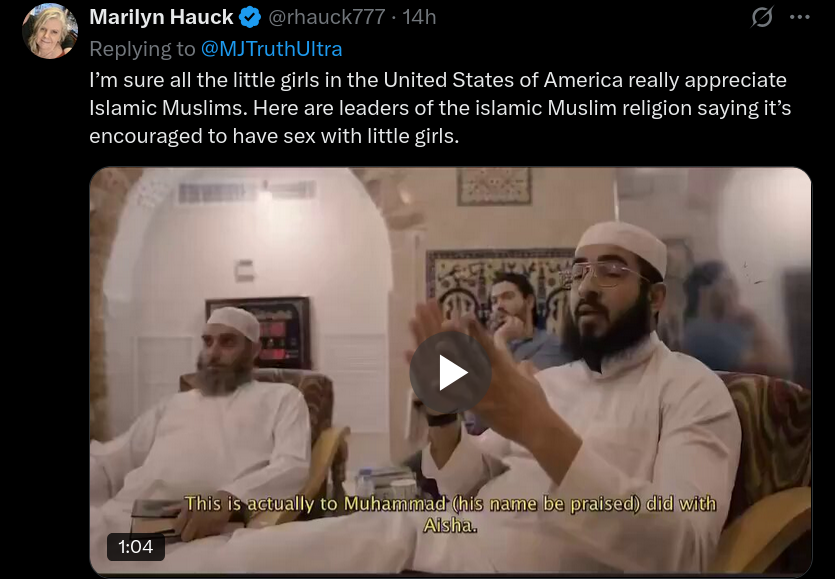Open the three-dot more options menu
The width and height of the screenshot is (835, 579).
point(800,17)
